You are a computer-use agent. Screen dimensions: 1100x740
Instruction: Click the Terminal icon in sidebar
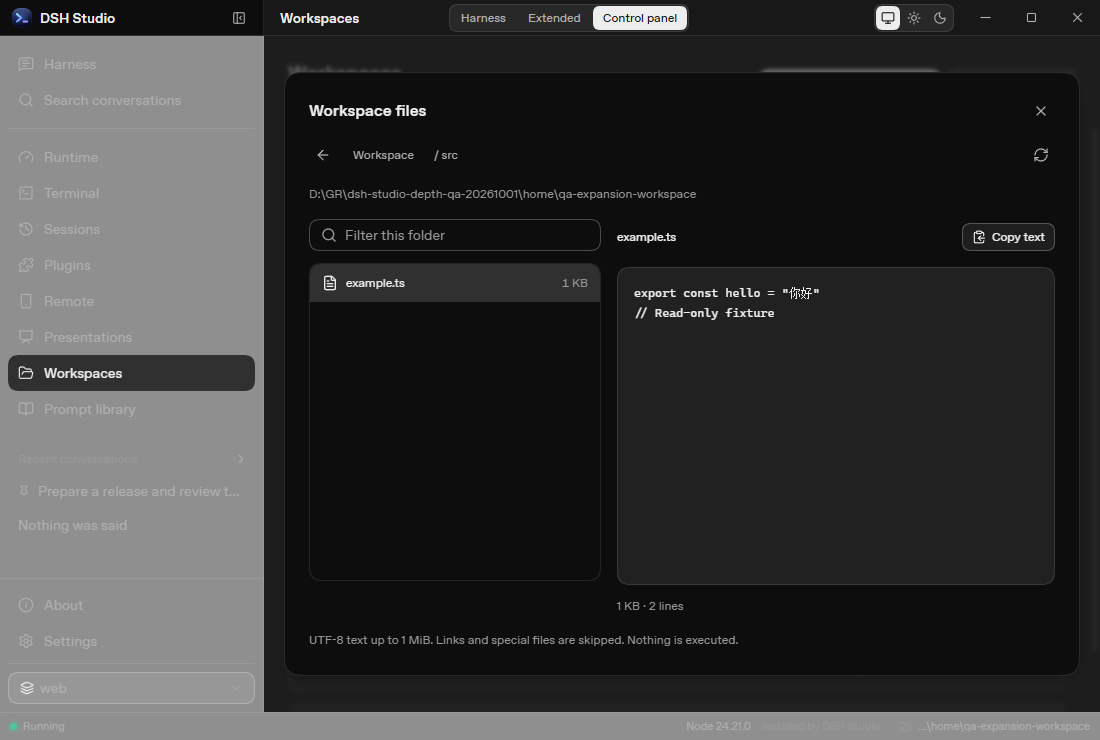point(26,193)
